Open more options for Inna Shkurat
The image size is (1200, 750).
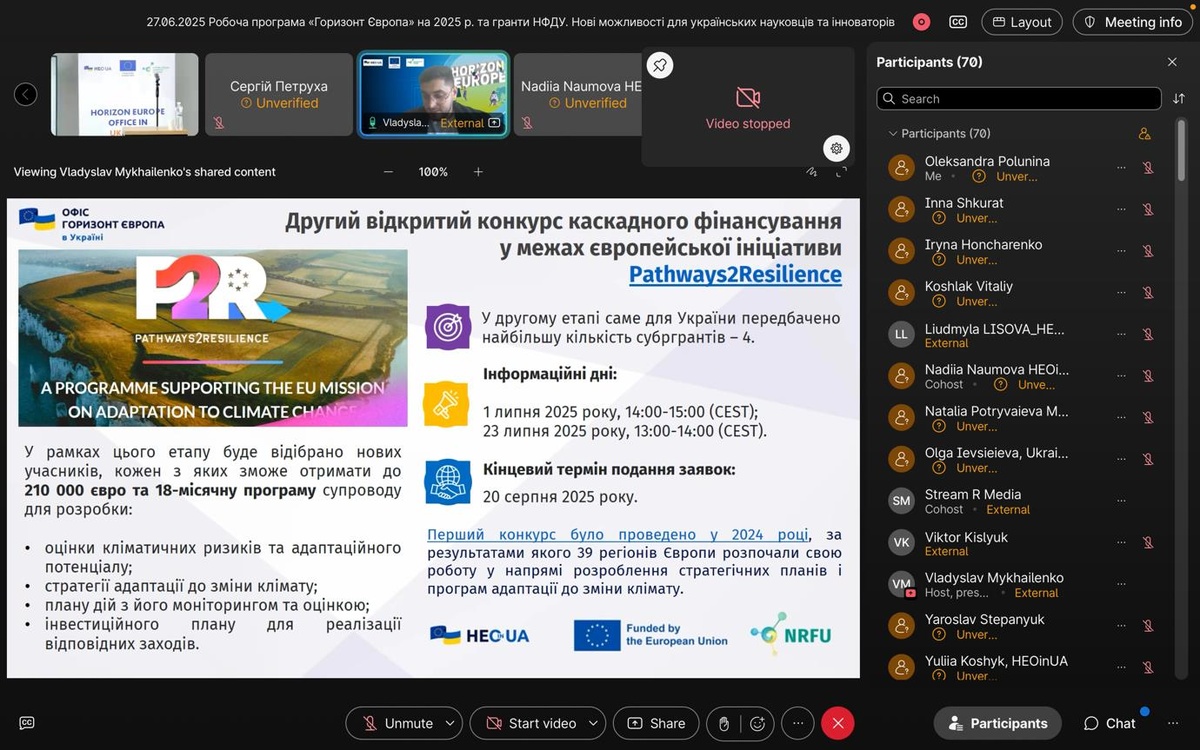coord(1122,210)
